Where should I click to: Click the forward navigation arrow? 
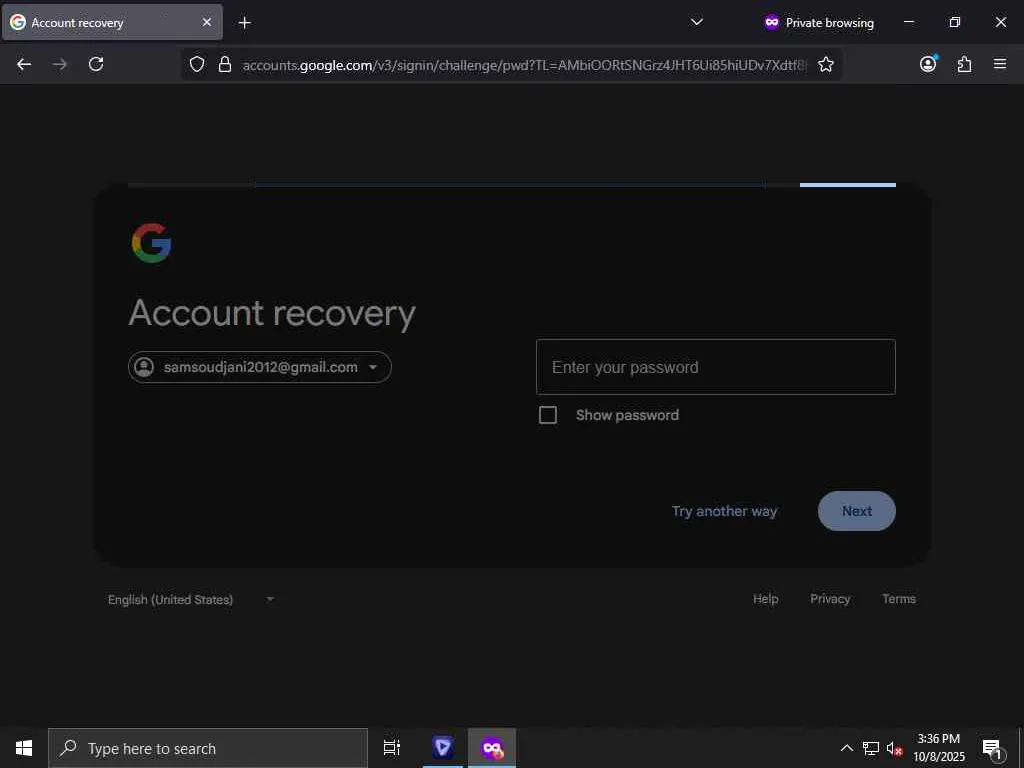tap(60, 64)
